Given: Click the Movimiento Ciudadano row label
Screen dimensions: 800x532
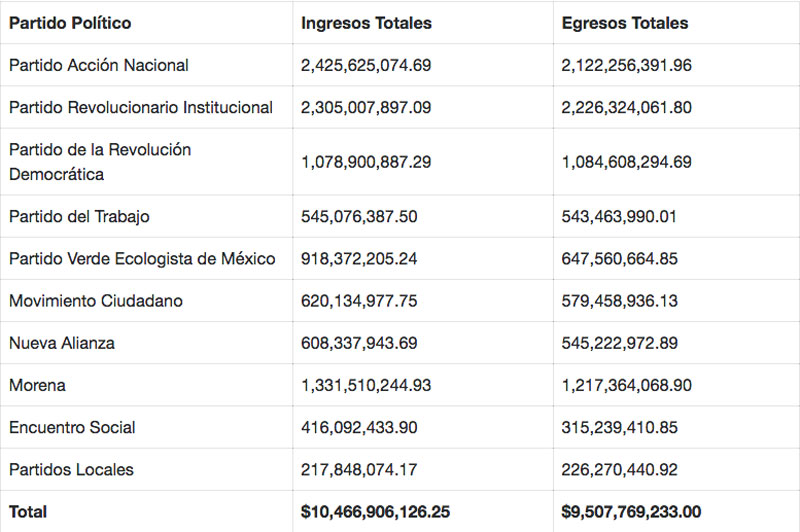Looking at the screenshot, I should click(x=96, y=301).
